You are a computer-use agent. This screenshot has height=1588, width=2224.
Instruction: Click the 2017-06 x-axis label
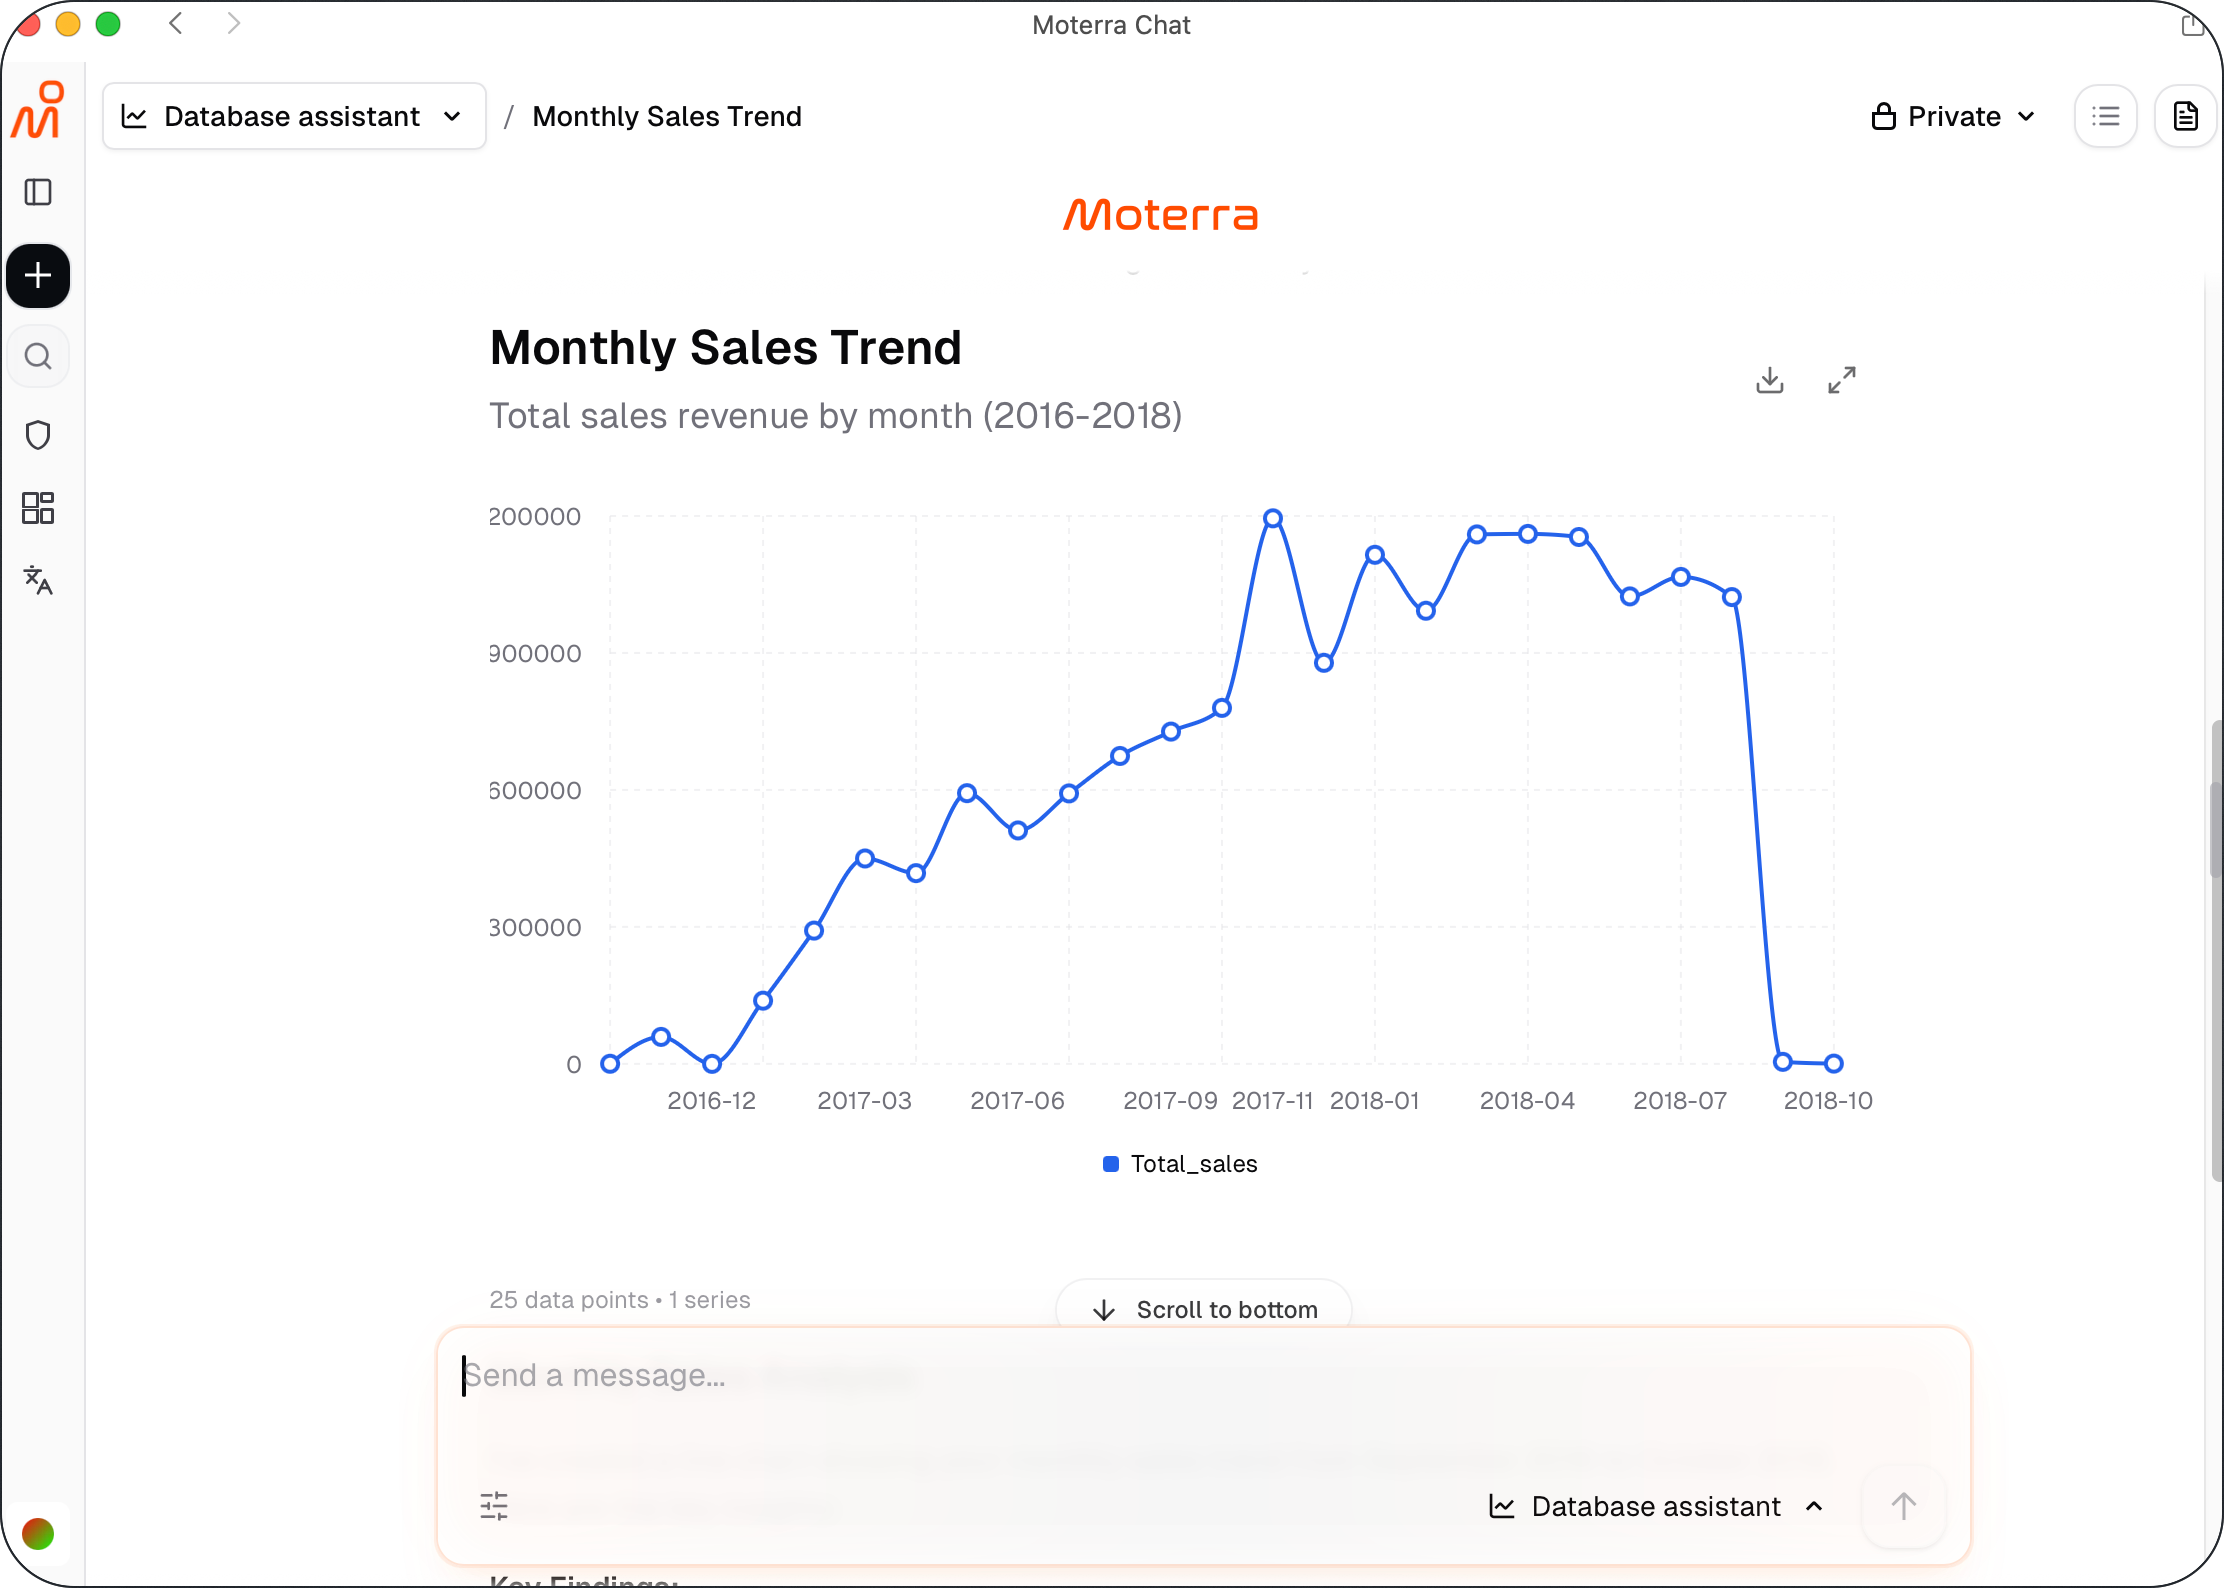(1018, 1100)
